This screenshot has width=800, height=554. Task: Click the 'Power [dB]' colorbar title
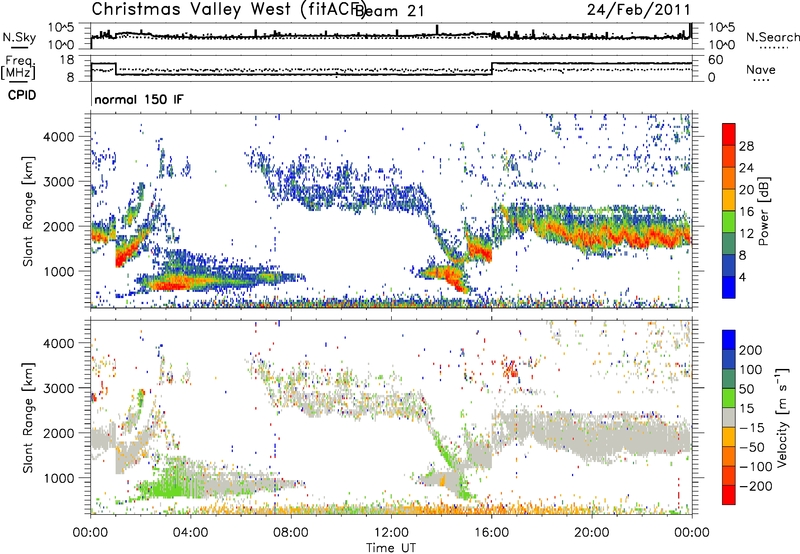(763, 212)
